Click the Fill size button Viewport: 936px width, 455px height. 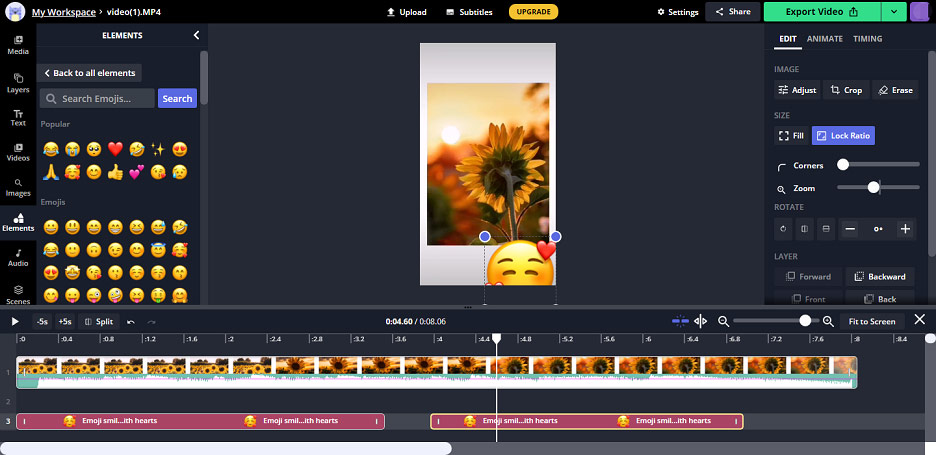tap(791, 136)
